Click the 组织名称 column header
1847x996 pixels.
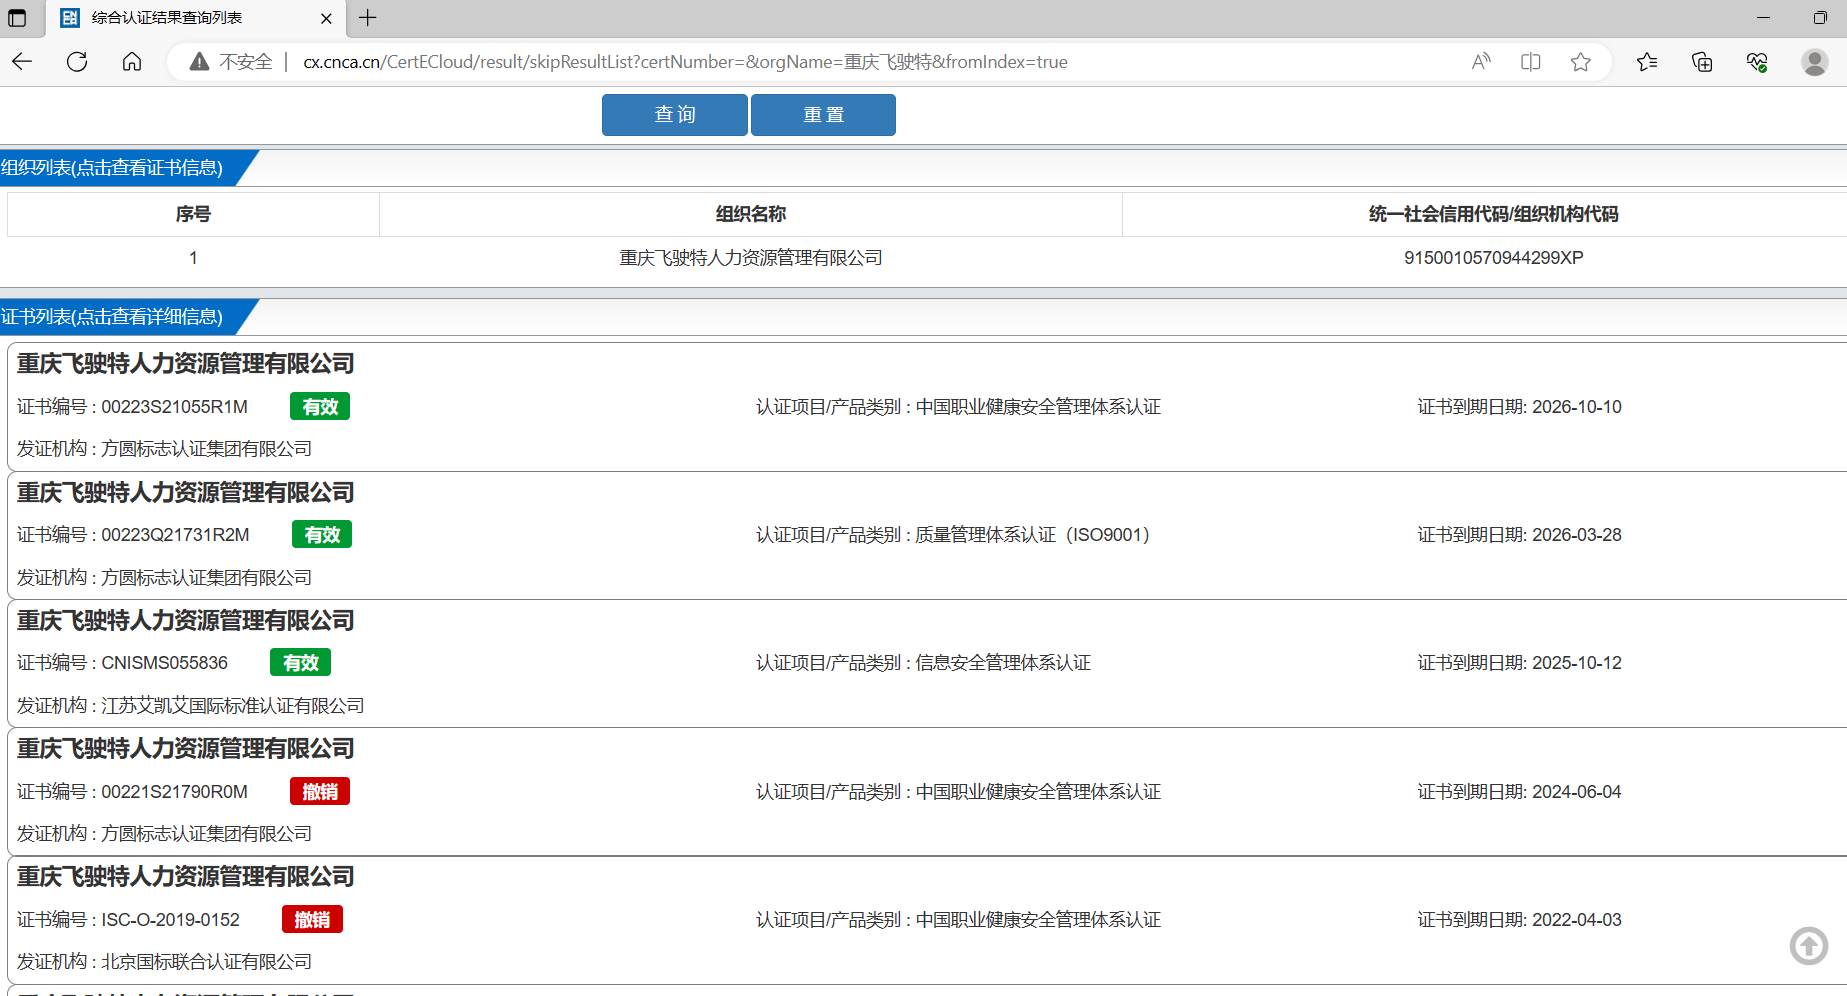[x=751, y=214]
